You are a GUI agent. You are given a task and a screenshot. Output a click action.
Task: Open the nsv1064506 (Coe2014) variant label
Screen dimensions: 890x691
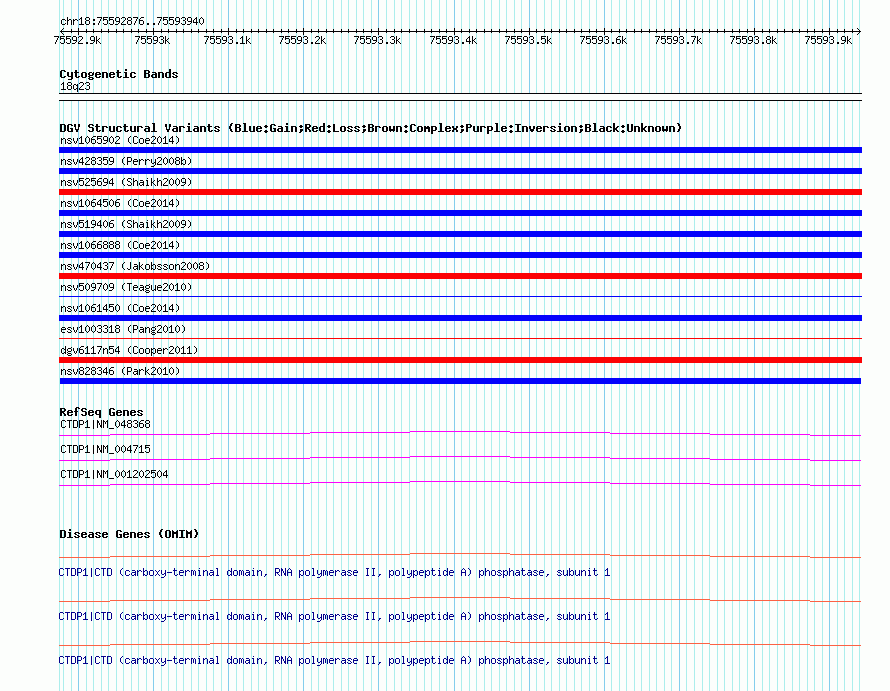[120, 203]
